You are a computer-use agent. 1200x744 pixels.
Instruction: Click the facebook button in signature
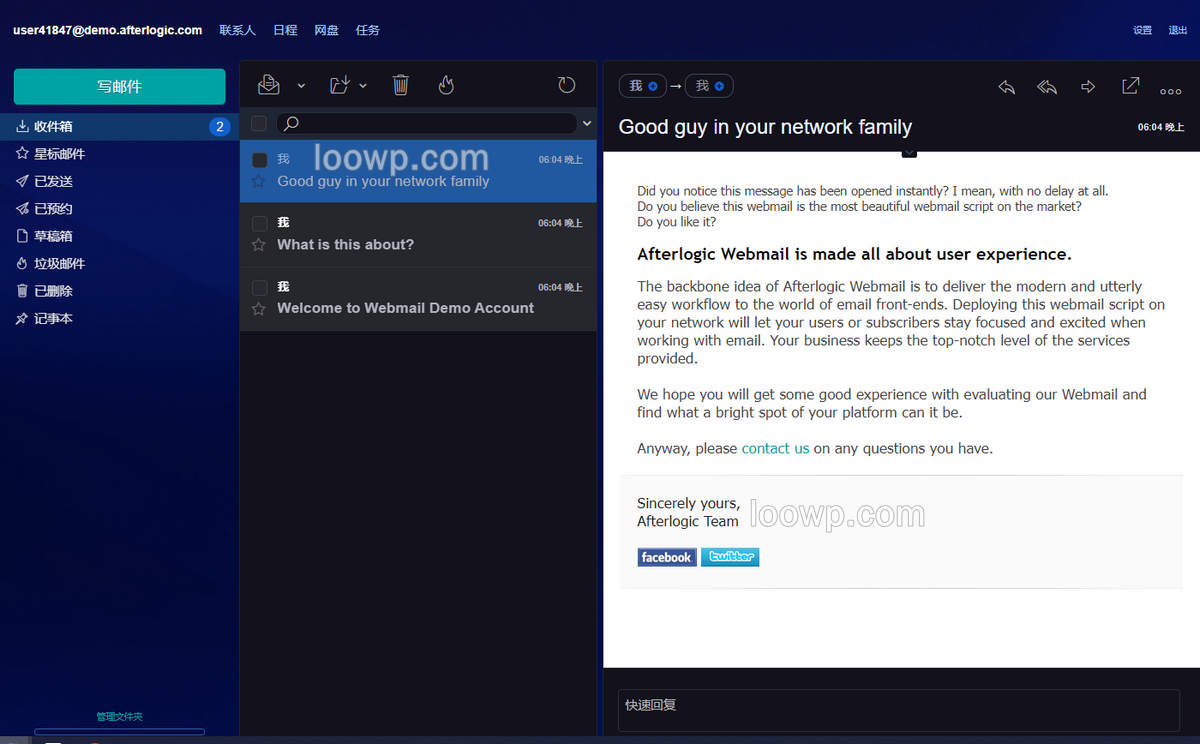(666, 557)
